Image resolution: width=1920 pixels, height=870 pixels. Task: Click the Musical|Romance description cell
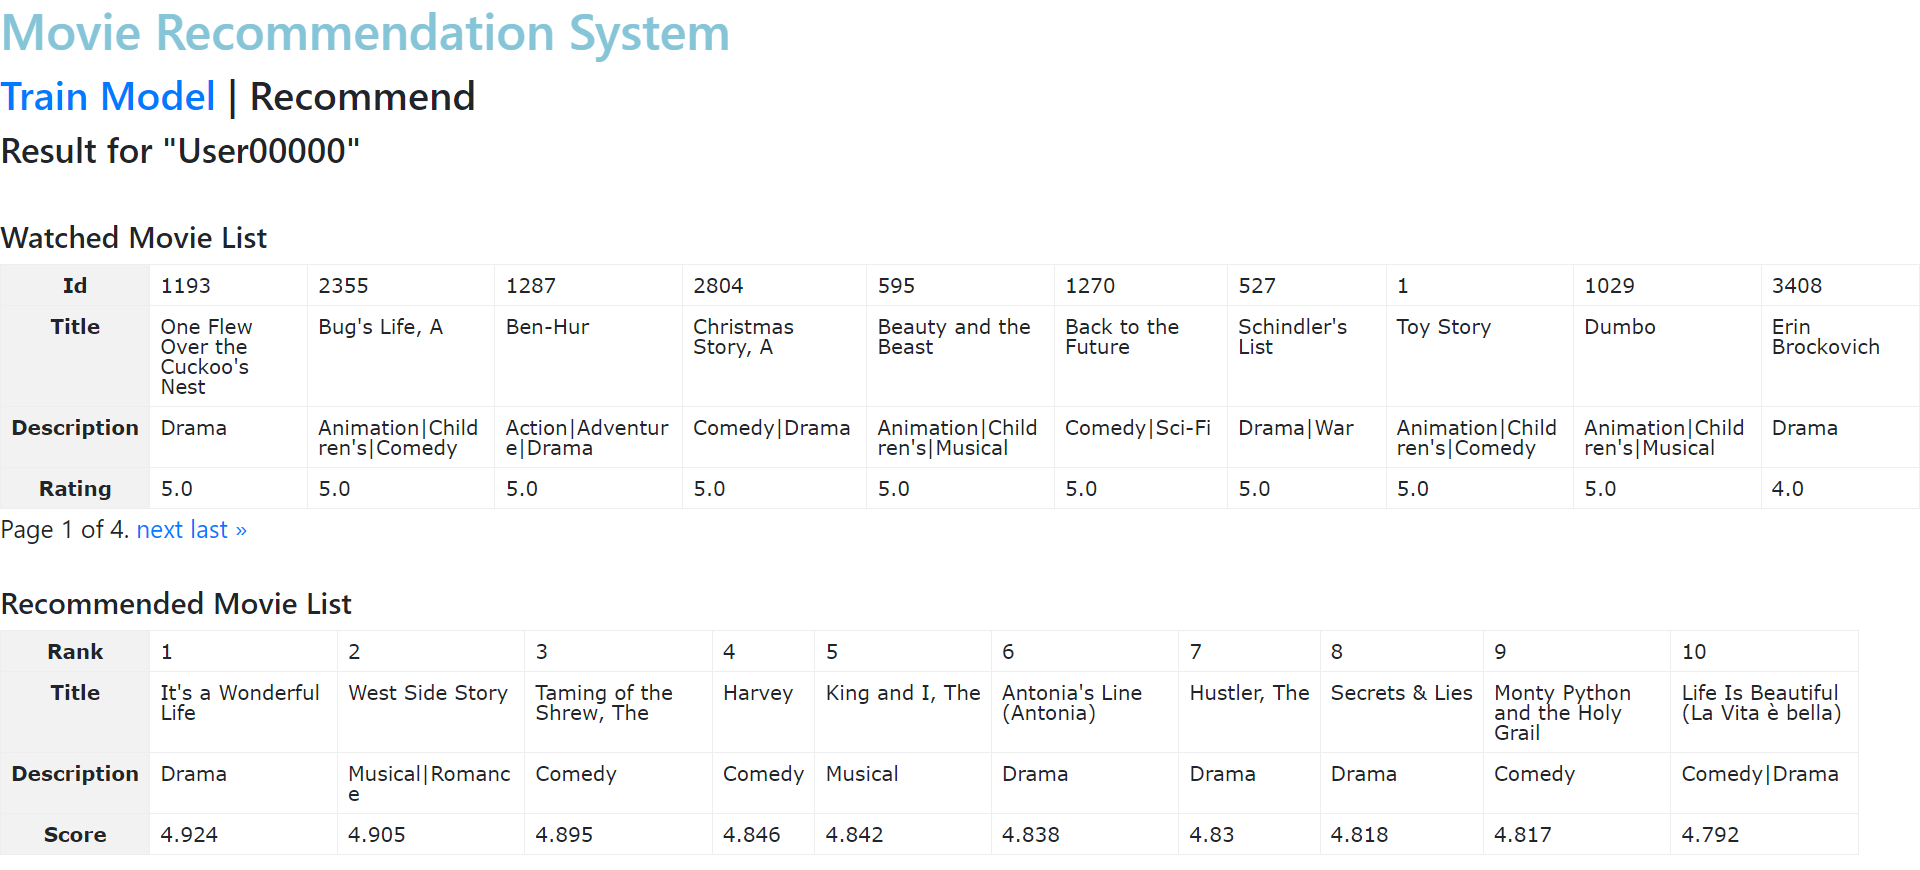pos(429,784)
